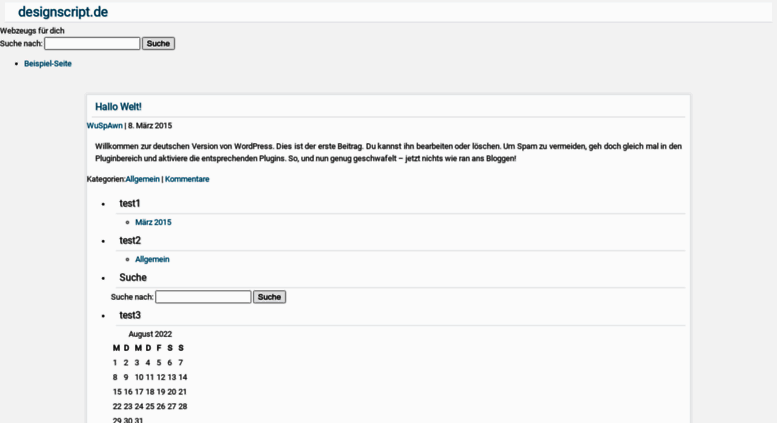Image resolution: width=777 pixels, height=423 pixels.
Task: Open the Allgemein category under Kategorien
Action: click(x=143, y=179)
